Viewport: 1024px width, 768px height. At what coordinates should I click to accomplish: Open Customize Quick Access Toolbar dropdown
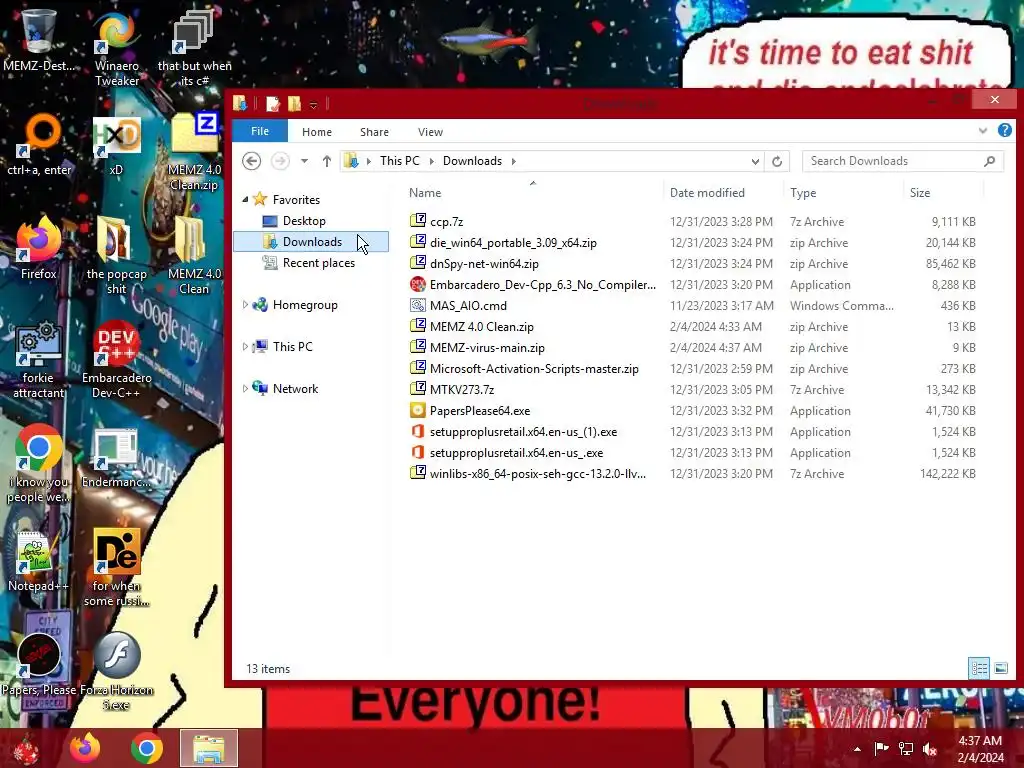tap(313, 104)
